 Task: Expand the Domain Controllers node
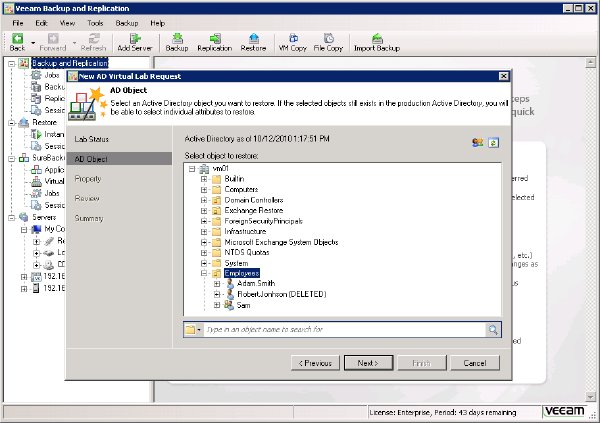[x=204, y=200]
